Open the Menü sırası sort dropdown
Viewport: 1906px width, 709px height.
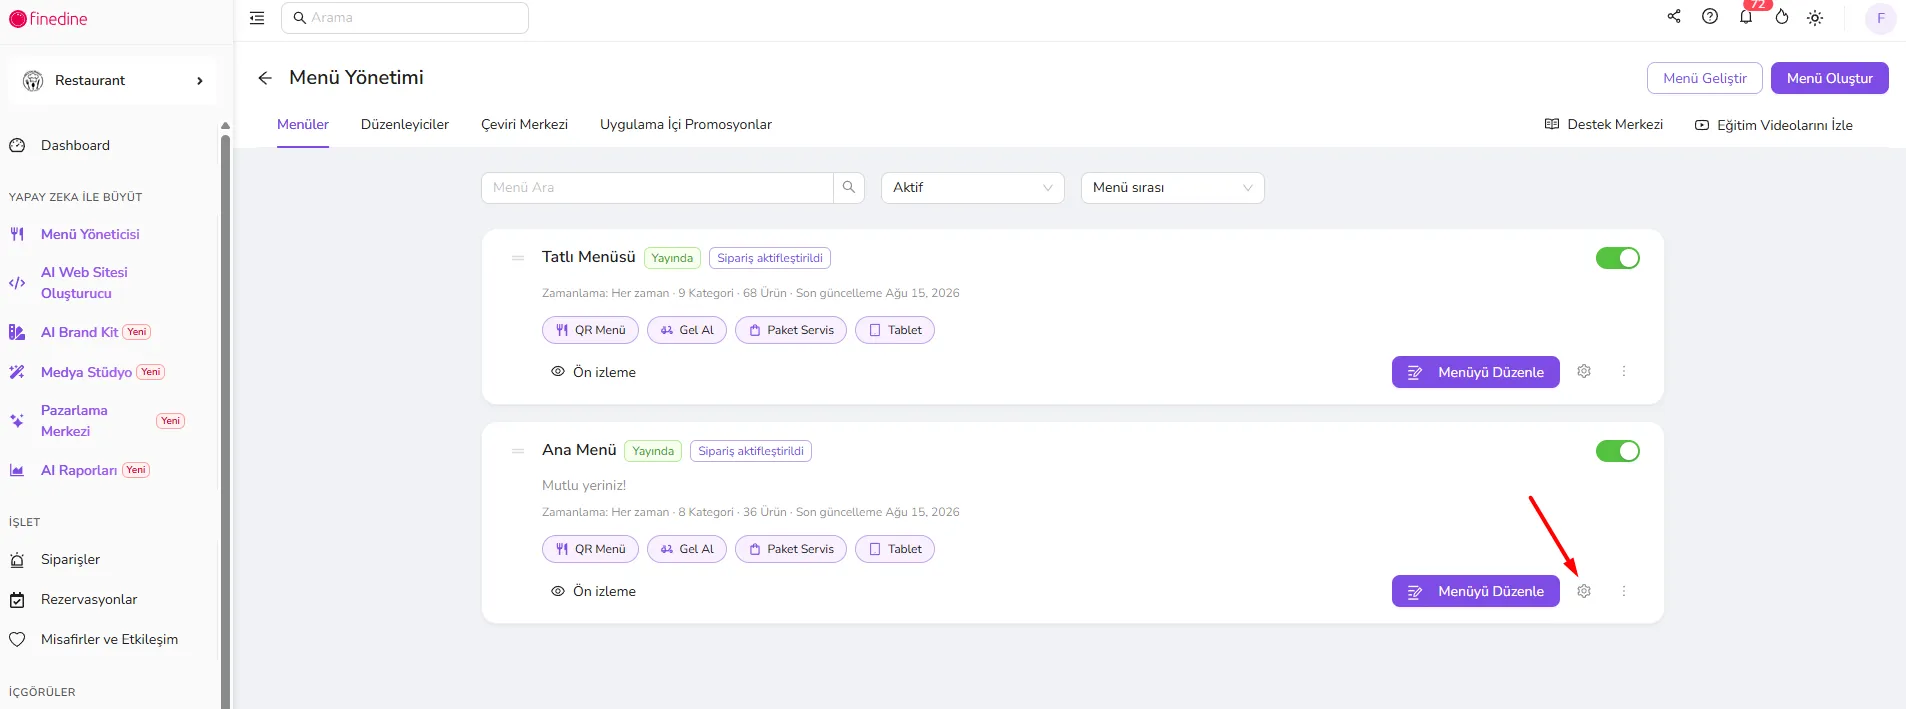(x=1172, y=188)
